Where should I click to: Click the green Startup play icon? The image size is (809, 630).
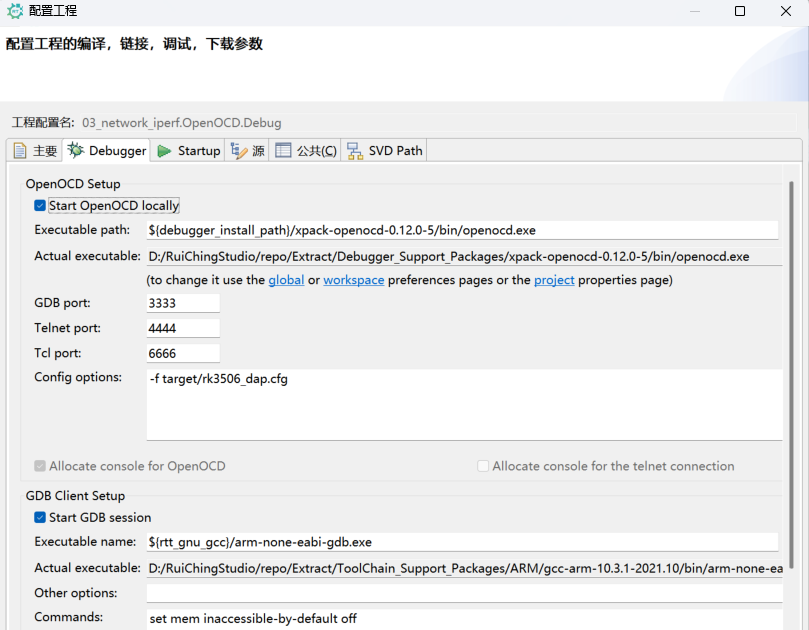point(164,151)
